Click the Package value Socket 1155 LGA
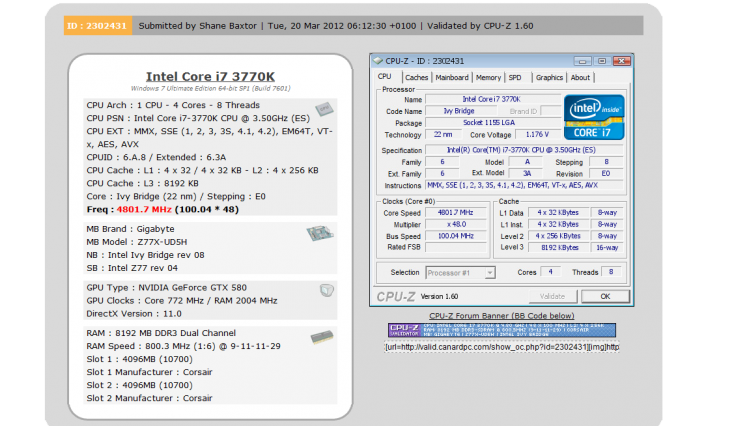Image resolution: width=738 pixels, height=426 pixels. 493,123
